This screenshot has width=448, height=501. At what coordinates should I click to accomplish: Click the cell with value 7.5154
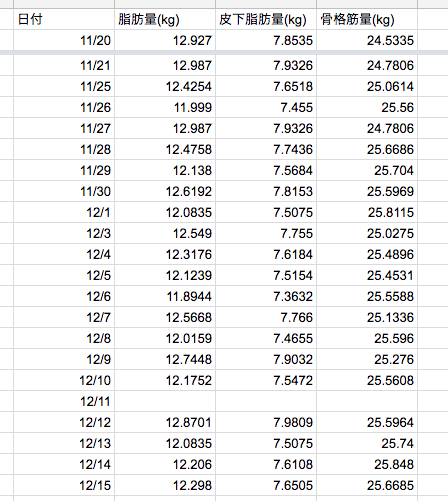click(266, 275)
